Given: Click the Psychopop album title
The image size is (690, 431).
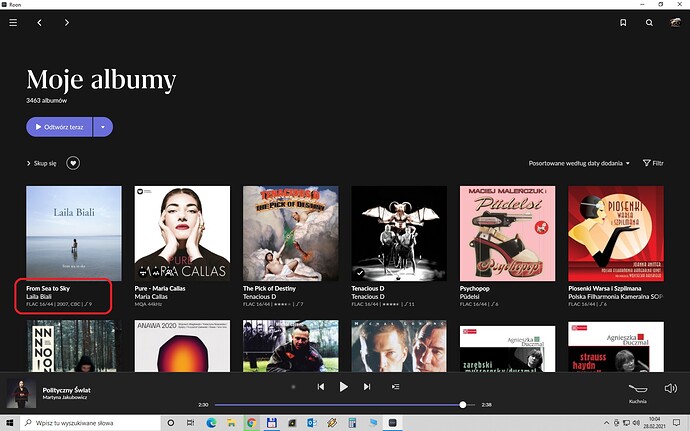Looking at the screenshot, I should (474, 288).
